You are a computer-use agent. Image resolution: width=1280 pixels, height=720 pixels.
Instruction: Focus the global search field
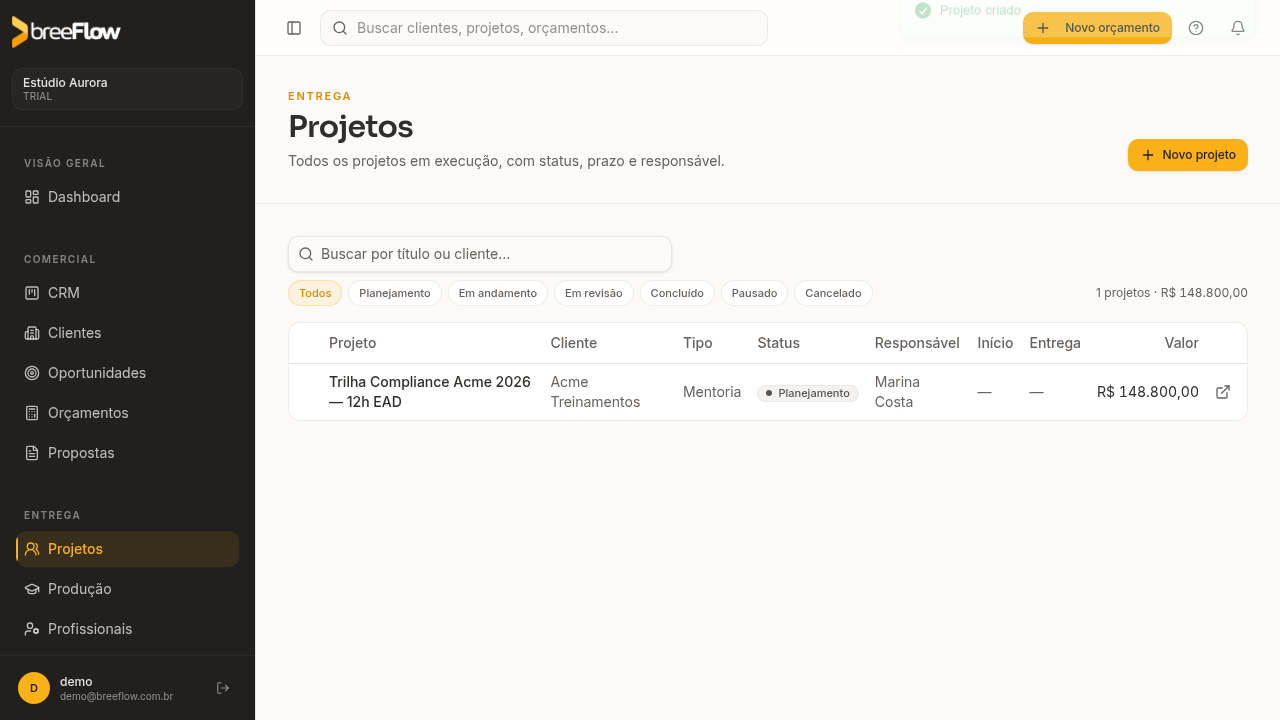coord(544,28)
